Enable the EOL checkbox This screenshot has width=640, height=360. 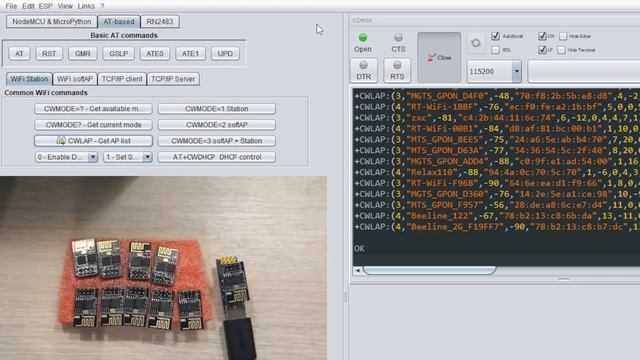496,50
